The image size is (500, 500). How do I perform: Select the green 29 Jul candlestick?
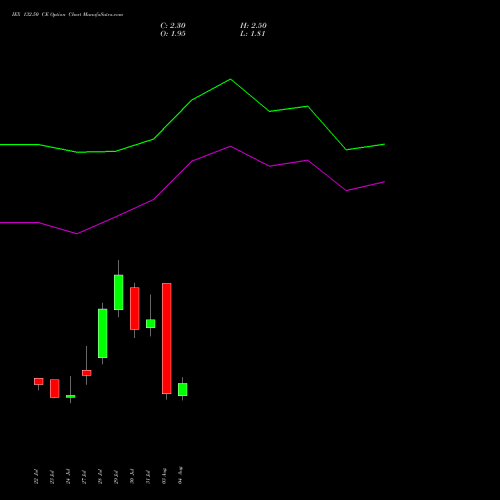tap(119, 292)
